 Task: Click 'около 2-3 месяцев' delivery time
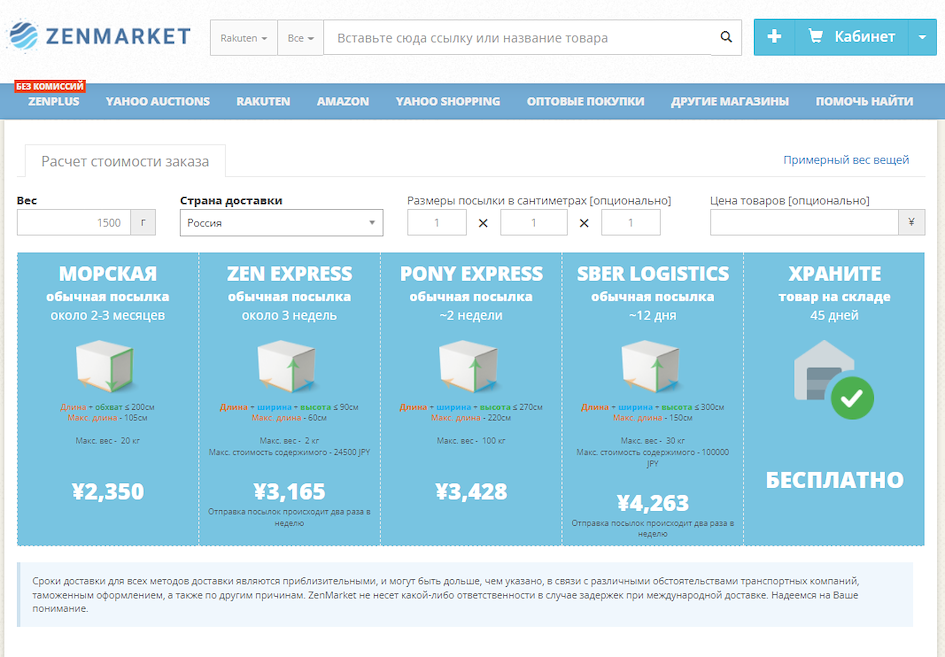point(108,315)
